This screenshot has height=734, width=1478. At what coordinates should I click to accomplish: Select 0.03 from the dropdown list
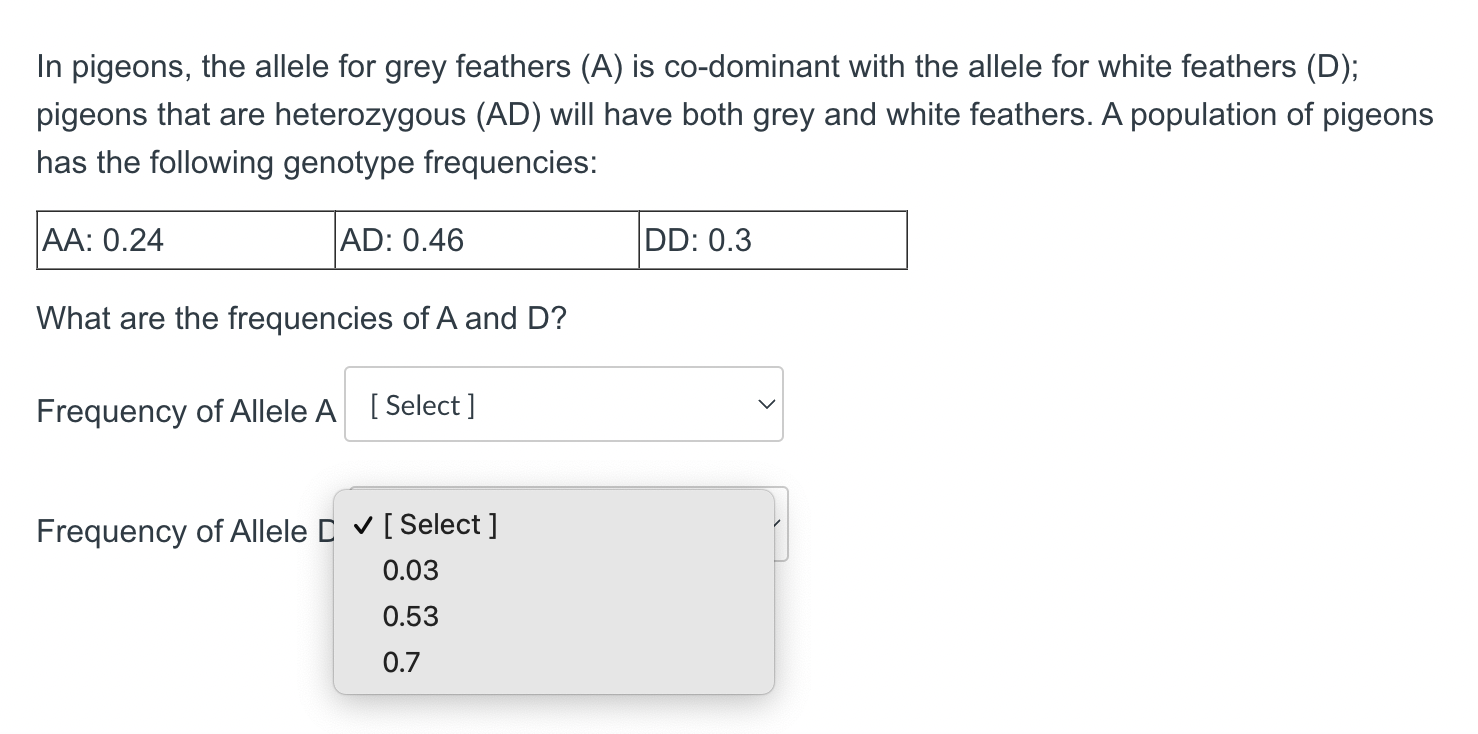pyautogui.click(x=410, y=570)
